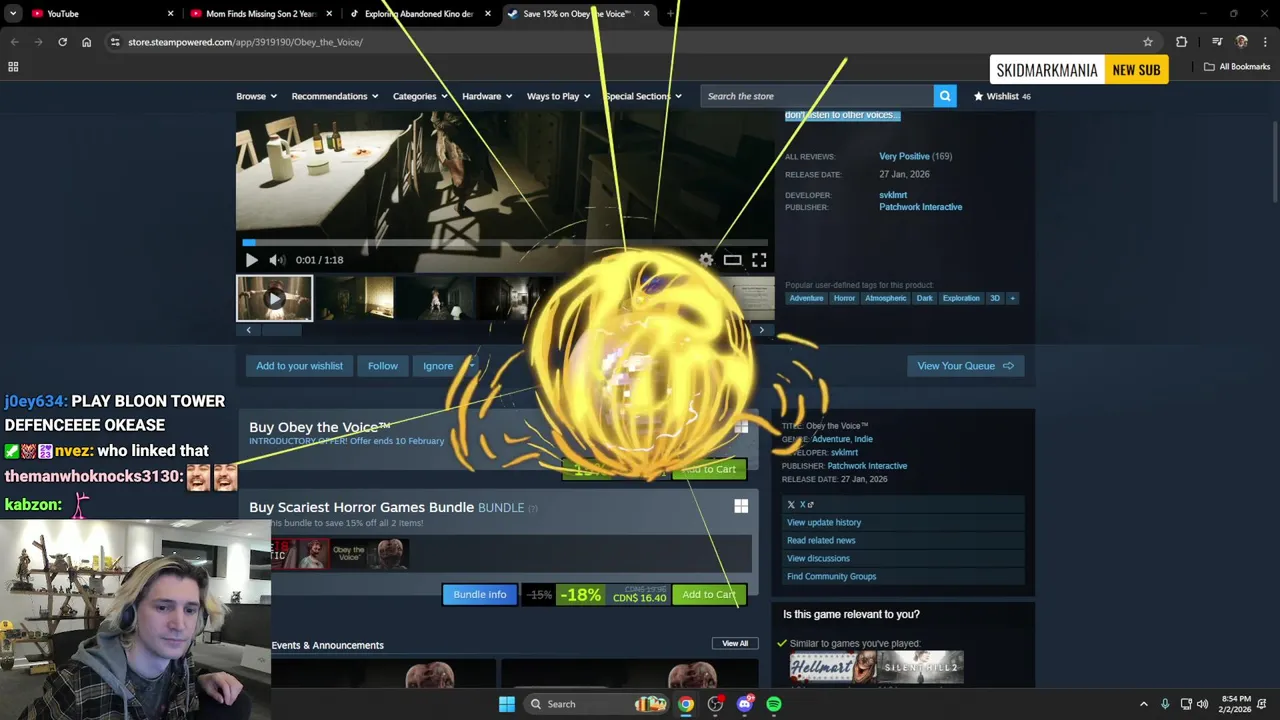The width and height of the screenshot is (1280, 720).
Task: Add more tags with the plus button
Action: (1012, 298)
